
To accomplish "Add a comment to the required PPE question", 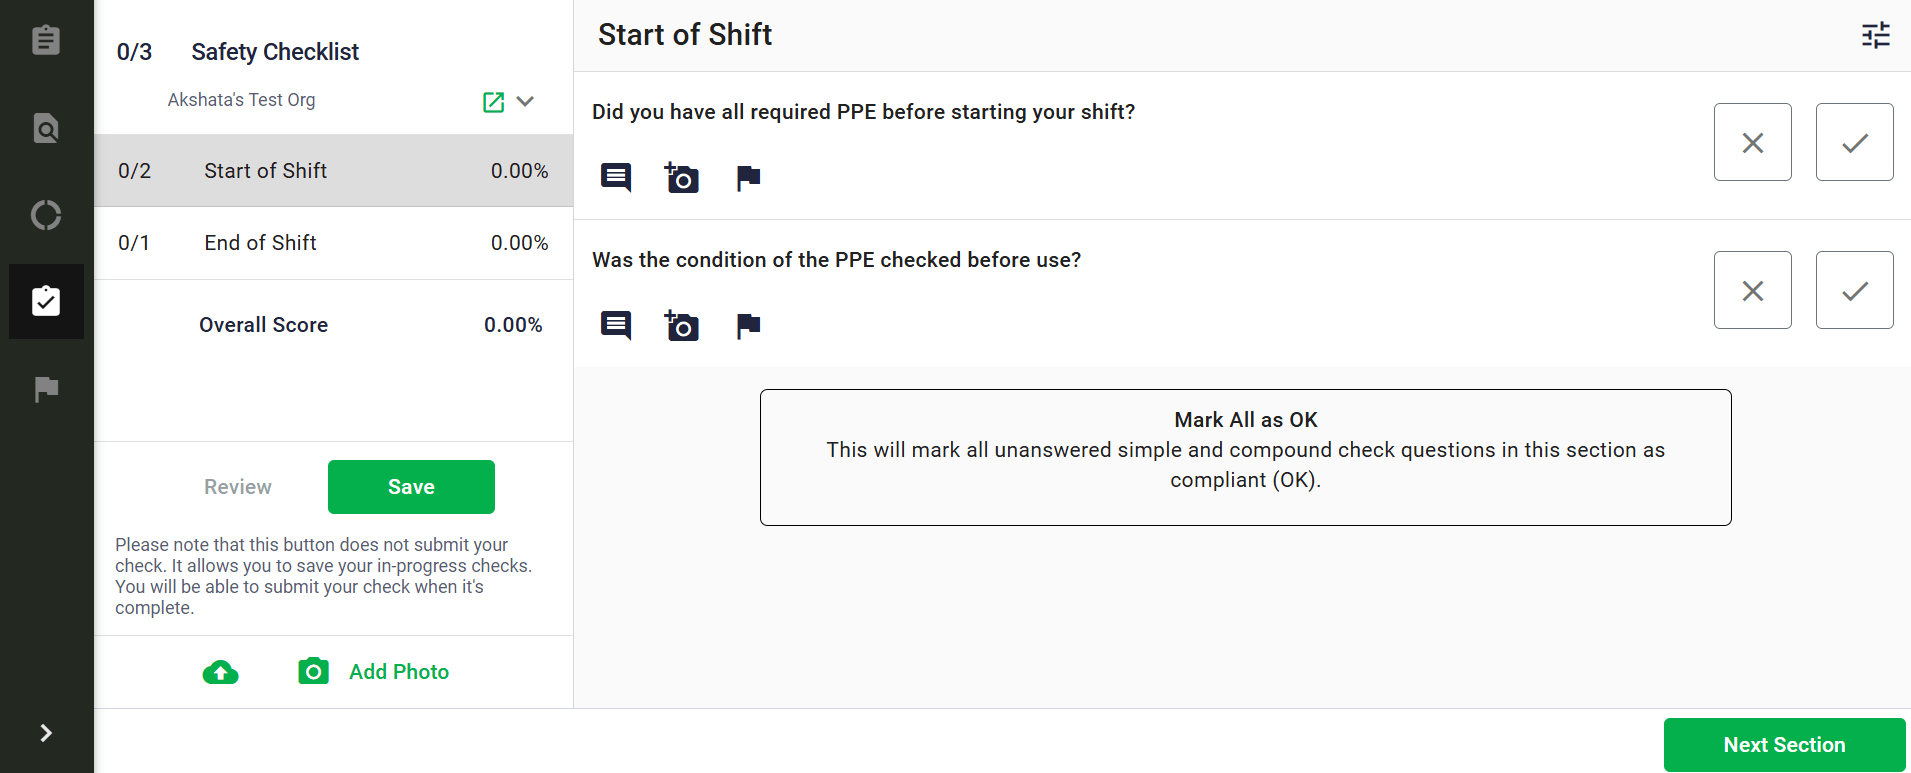I will tap(616, 178).
